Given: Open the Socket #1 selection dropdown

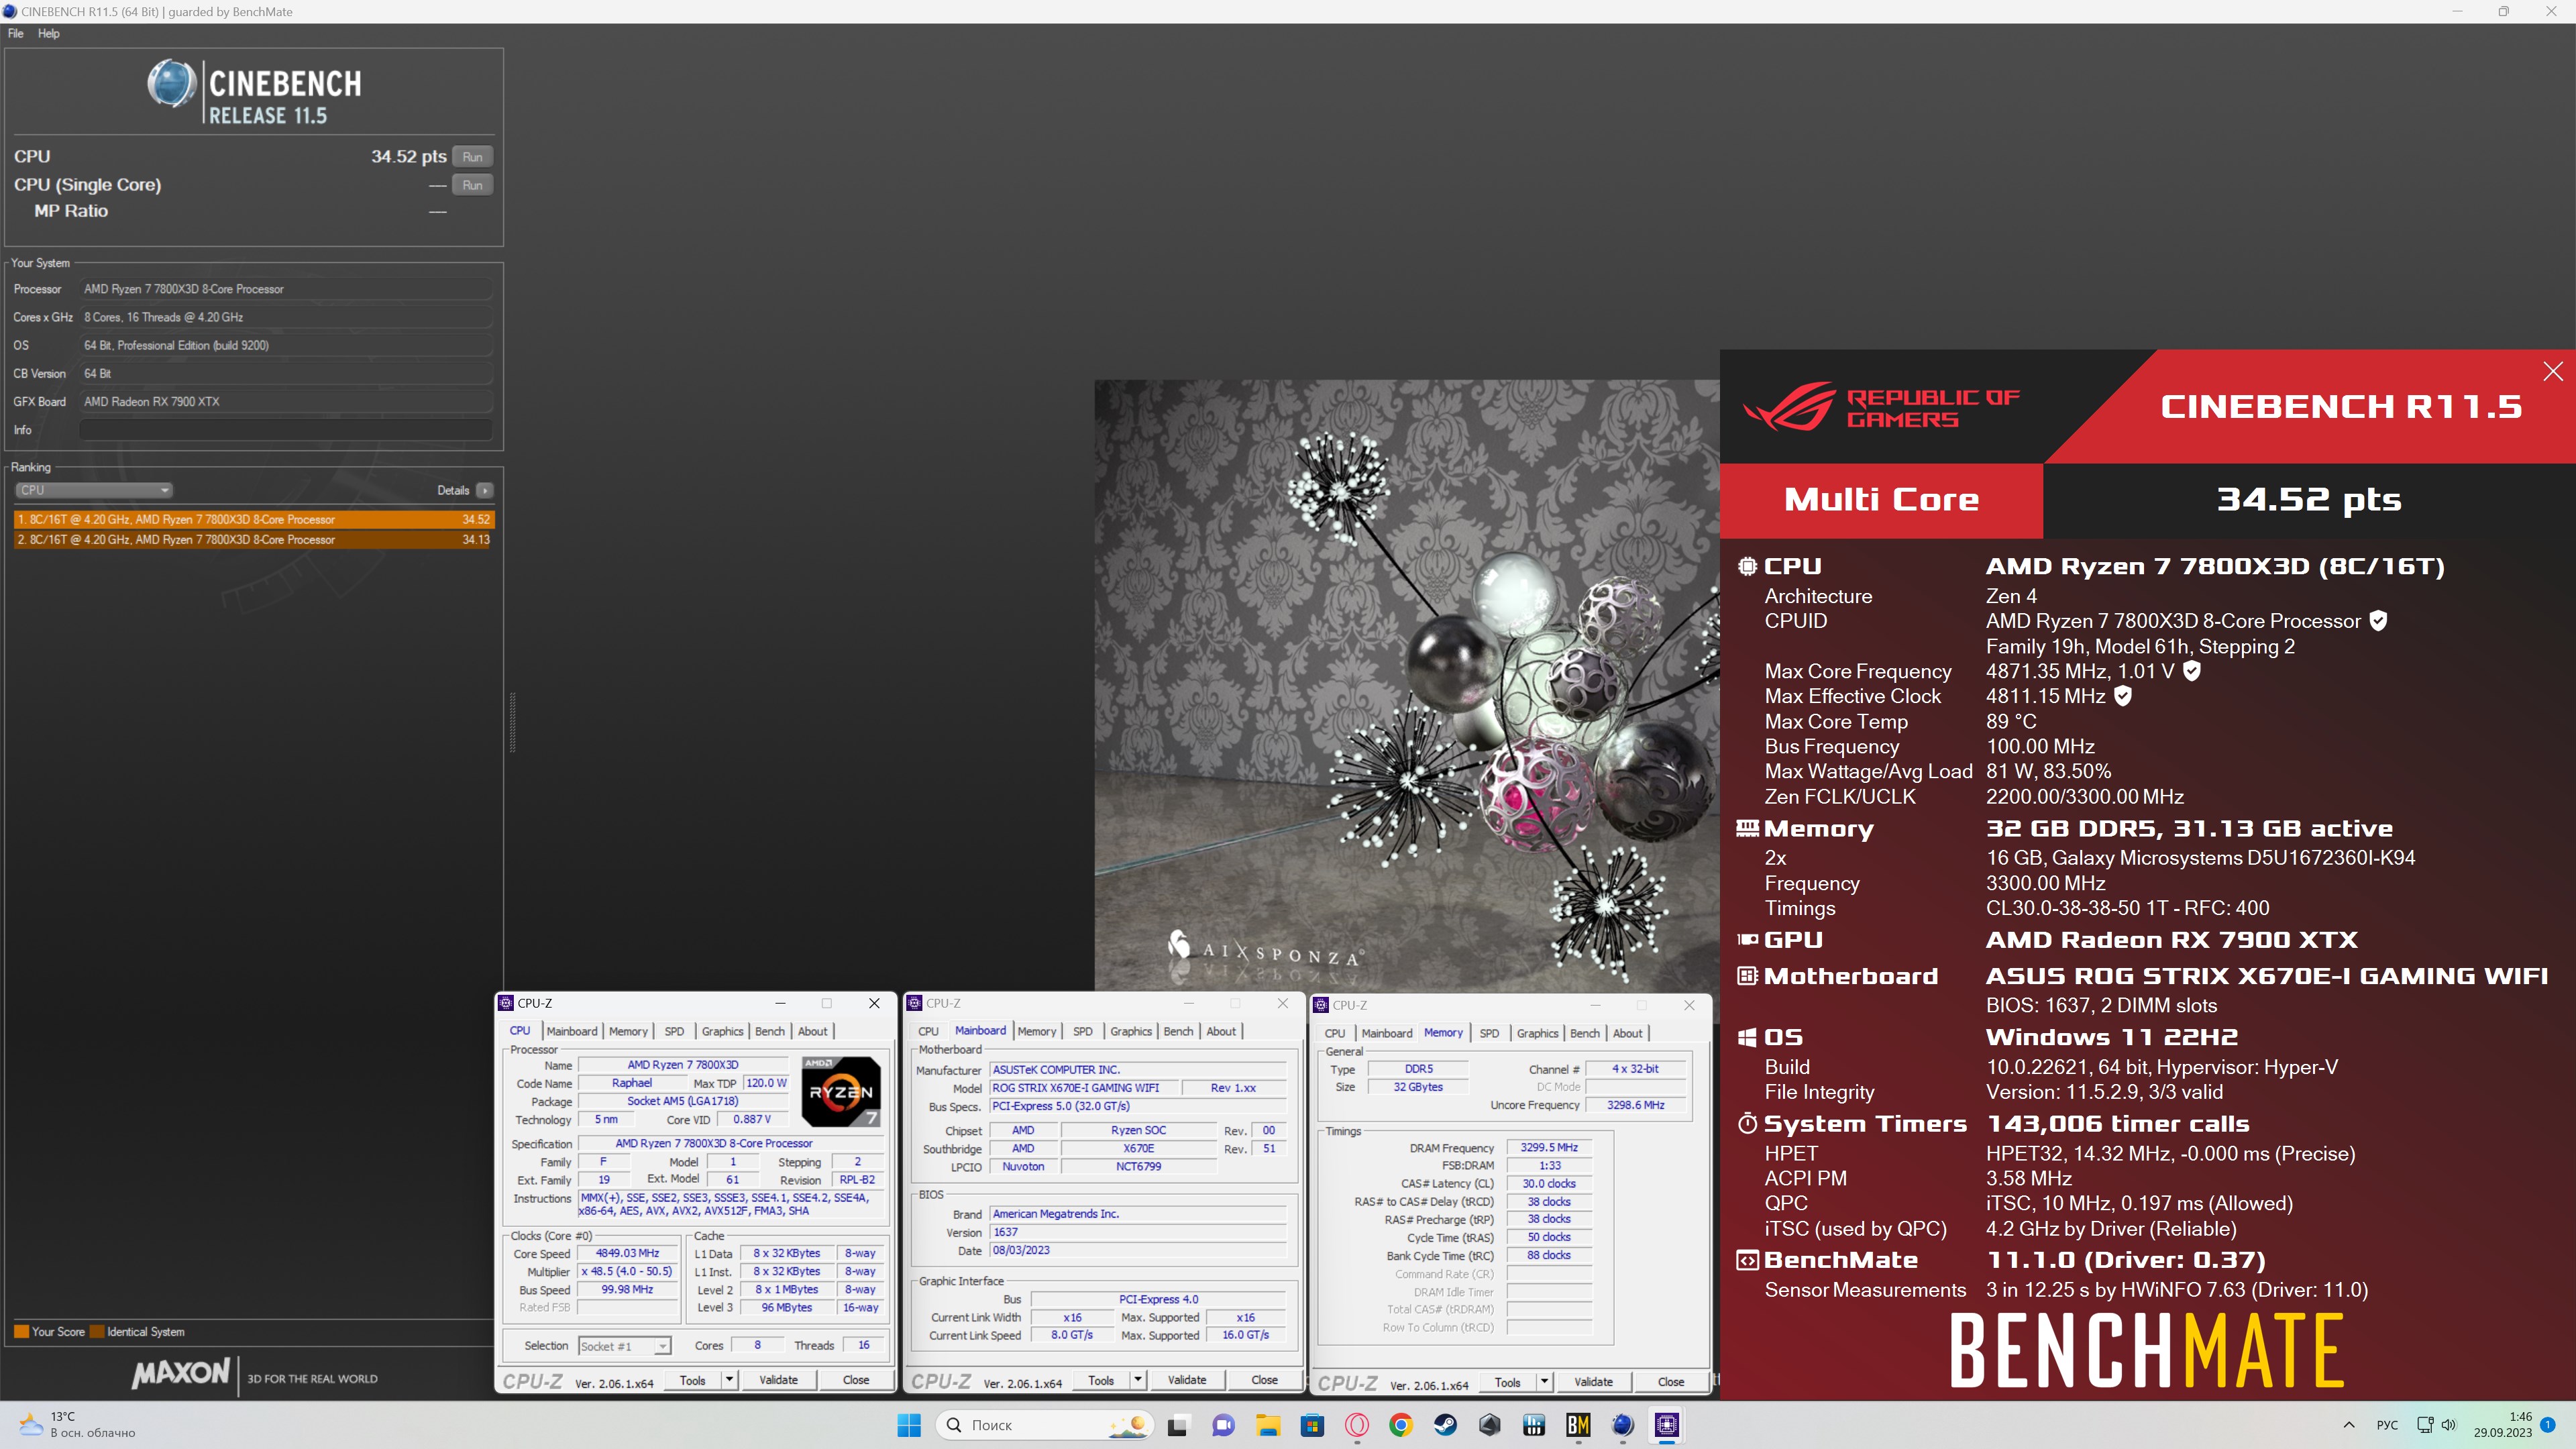Looking at the screenshot, I should (x=624, y=1346).
